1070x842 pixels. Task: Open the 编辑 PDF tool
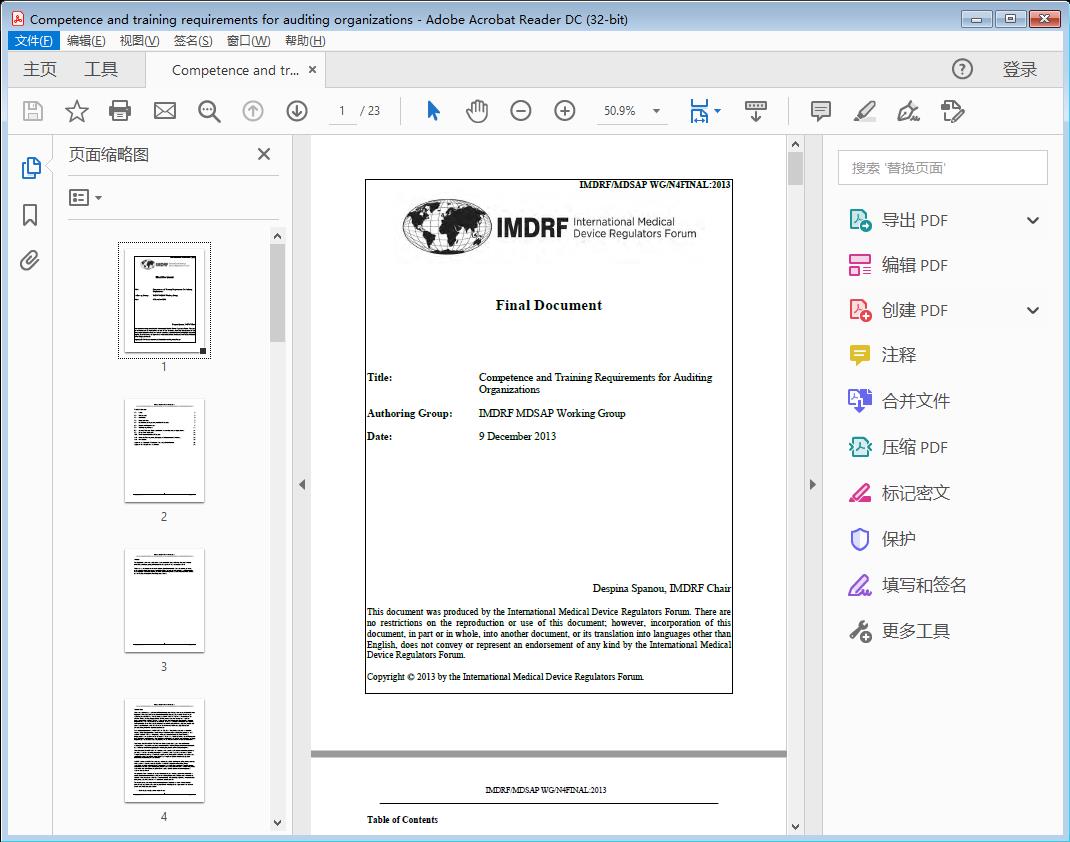pyautogui.click(x=914, y=265)
